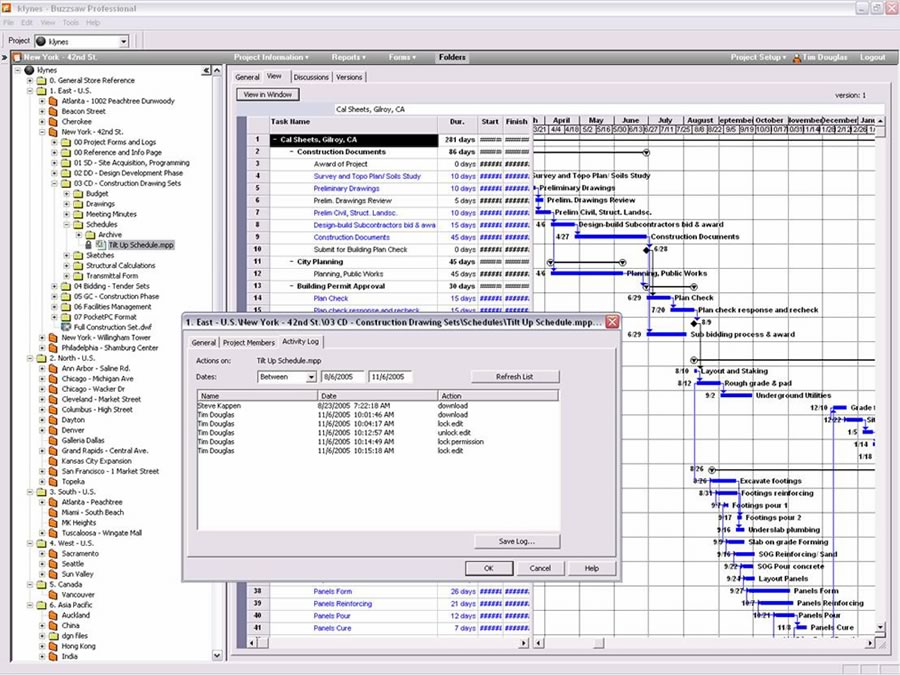Click the Logout link
This screenshot has width=900, height=675.
[872, 57]
